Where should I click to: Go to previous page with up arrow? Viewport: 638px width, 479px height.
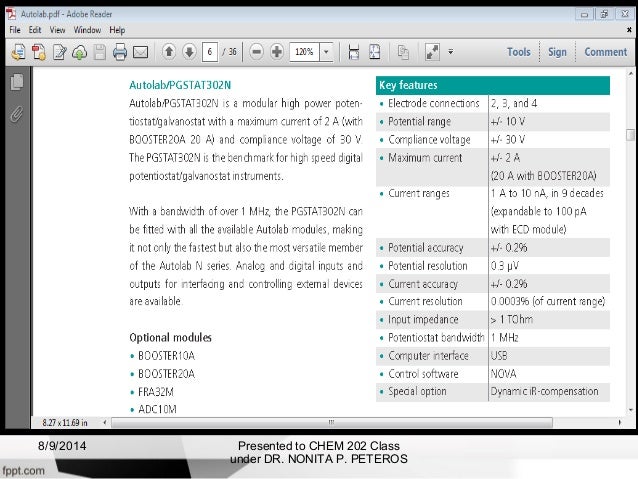coord(168,52)
